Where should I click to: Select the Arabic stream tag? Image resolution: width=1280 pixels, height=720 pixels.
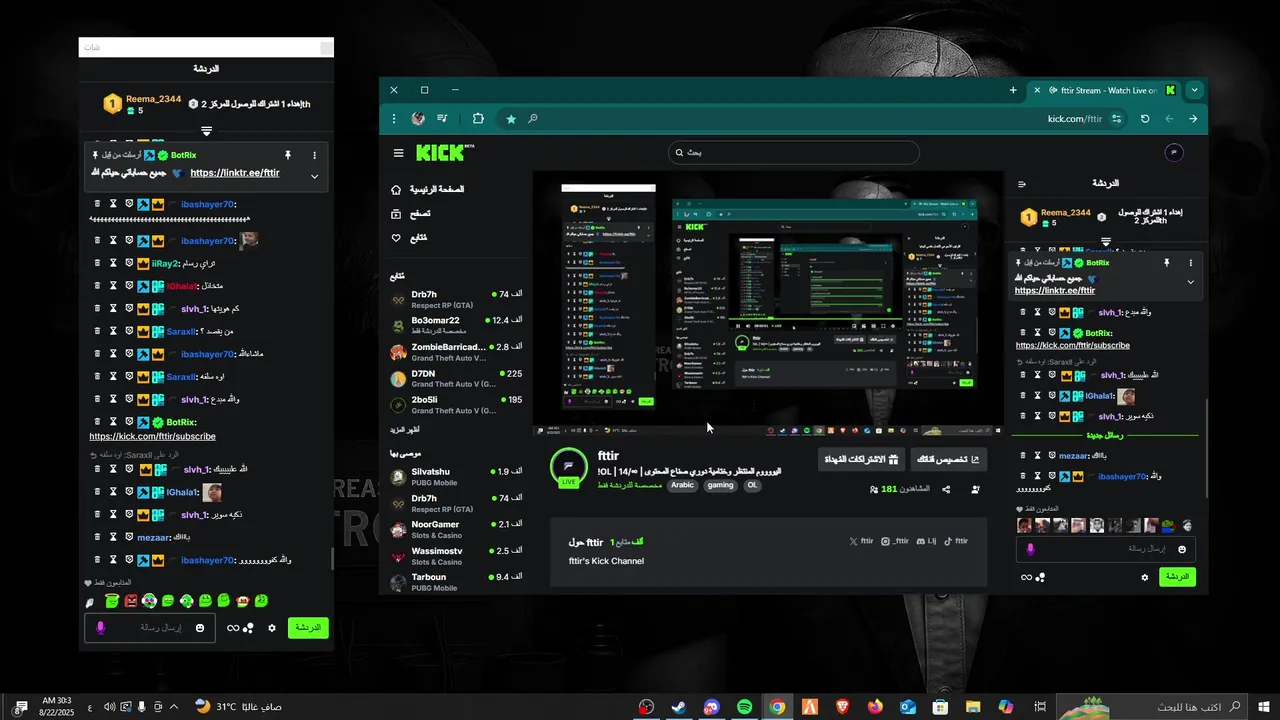click(682, 485)
